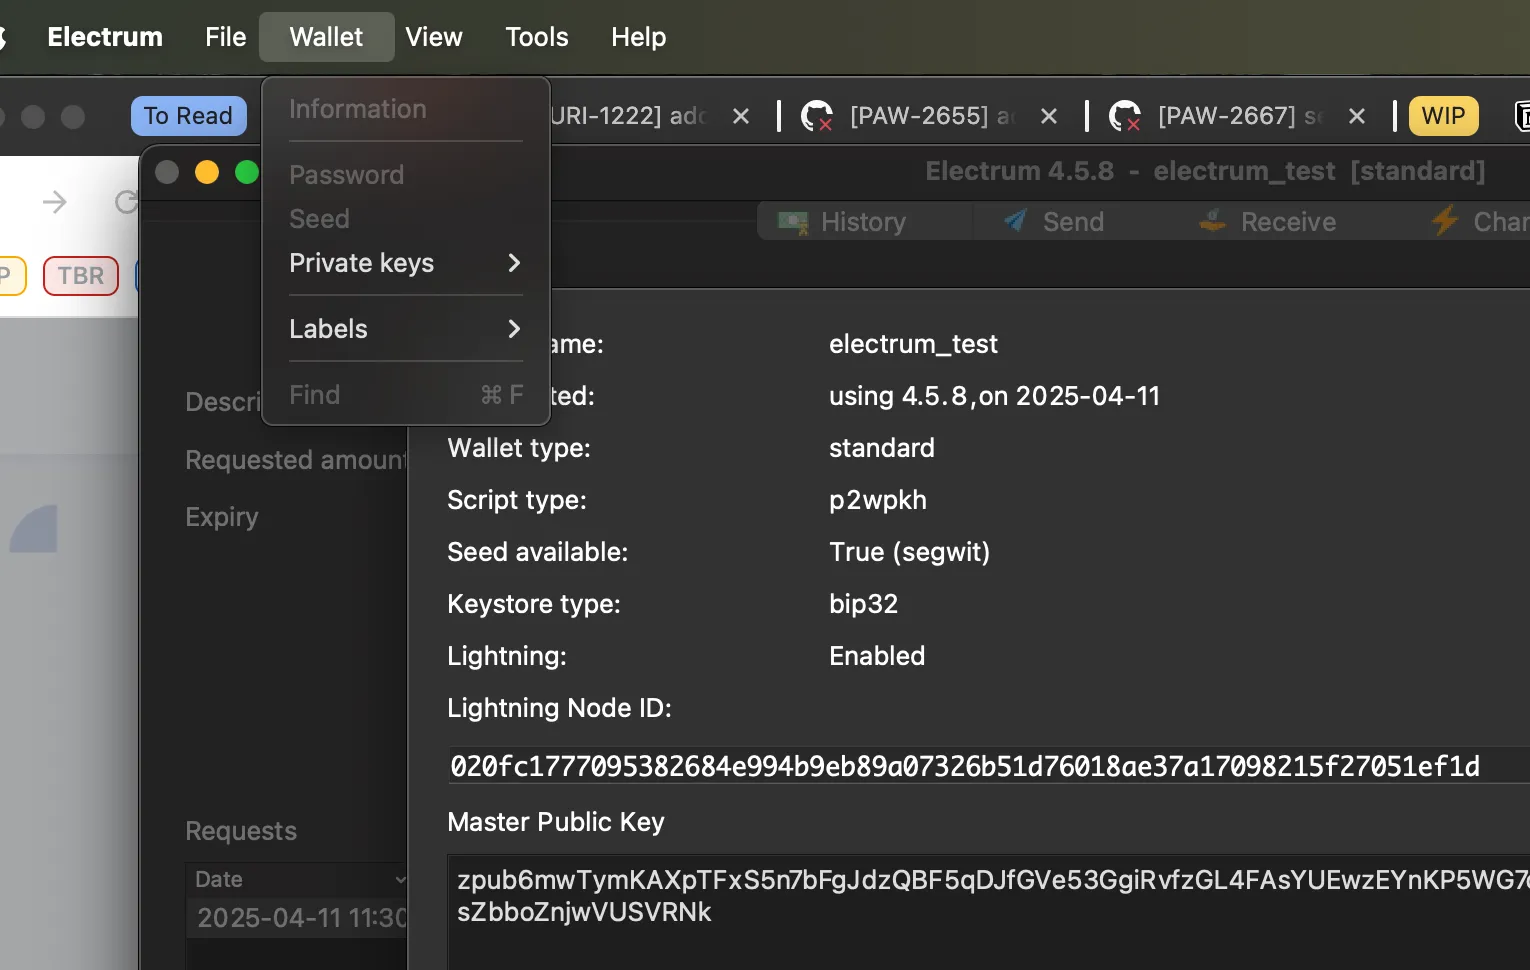
Task: Open the View menu
Action: point(434,37)
